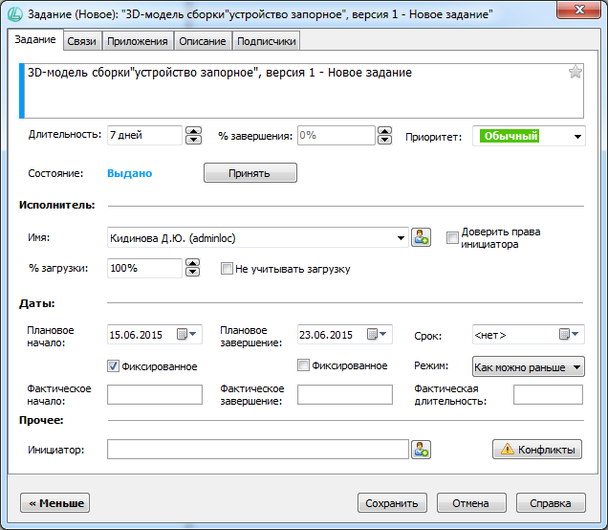Image resolution: width=608 pixels, height=530 pixels.
Task: Switch to the Связи tab
Action: 82,41
